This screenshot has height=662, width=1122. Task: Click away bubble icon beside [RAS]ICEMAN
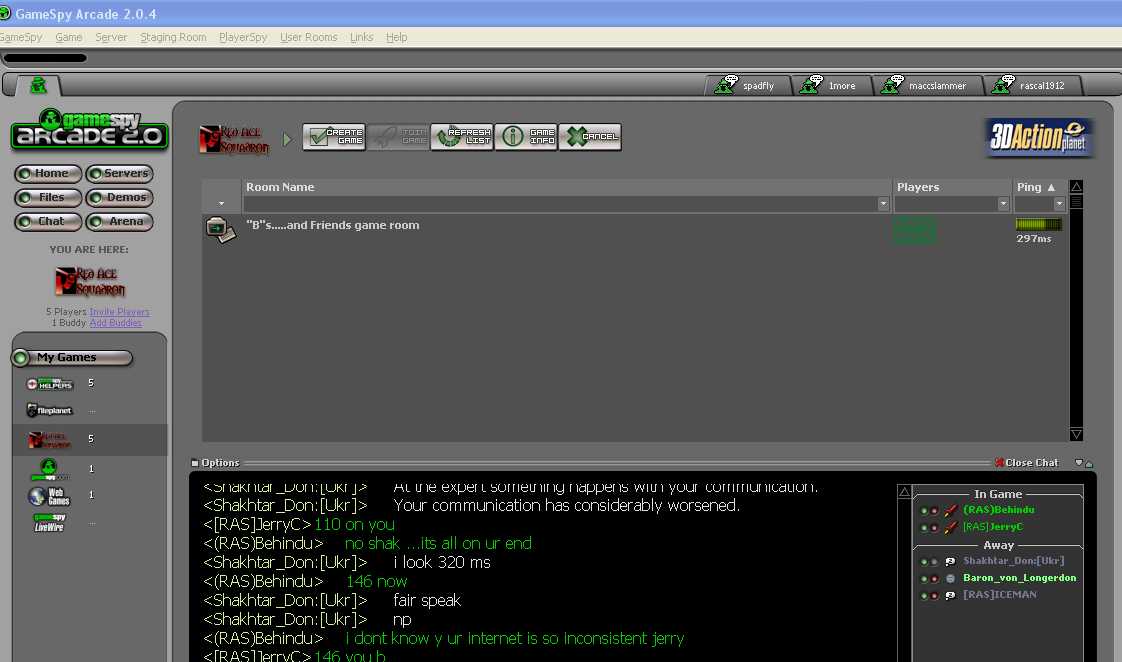point(950,595)
